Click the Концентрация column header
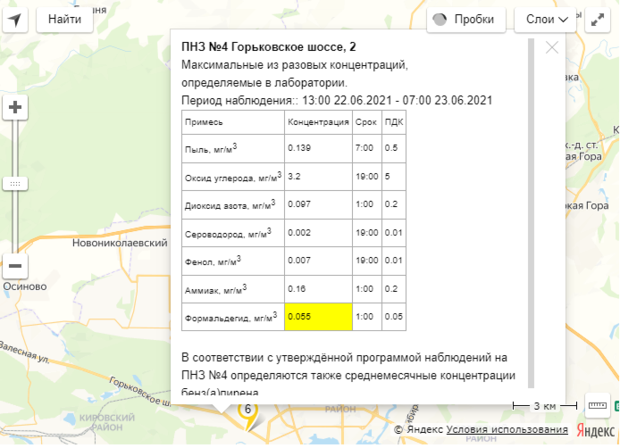Screen dimensions: 620x448 [x=317, y=121]
